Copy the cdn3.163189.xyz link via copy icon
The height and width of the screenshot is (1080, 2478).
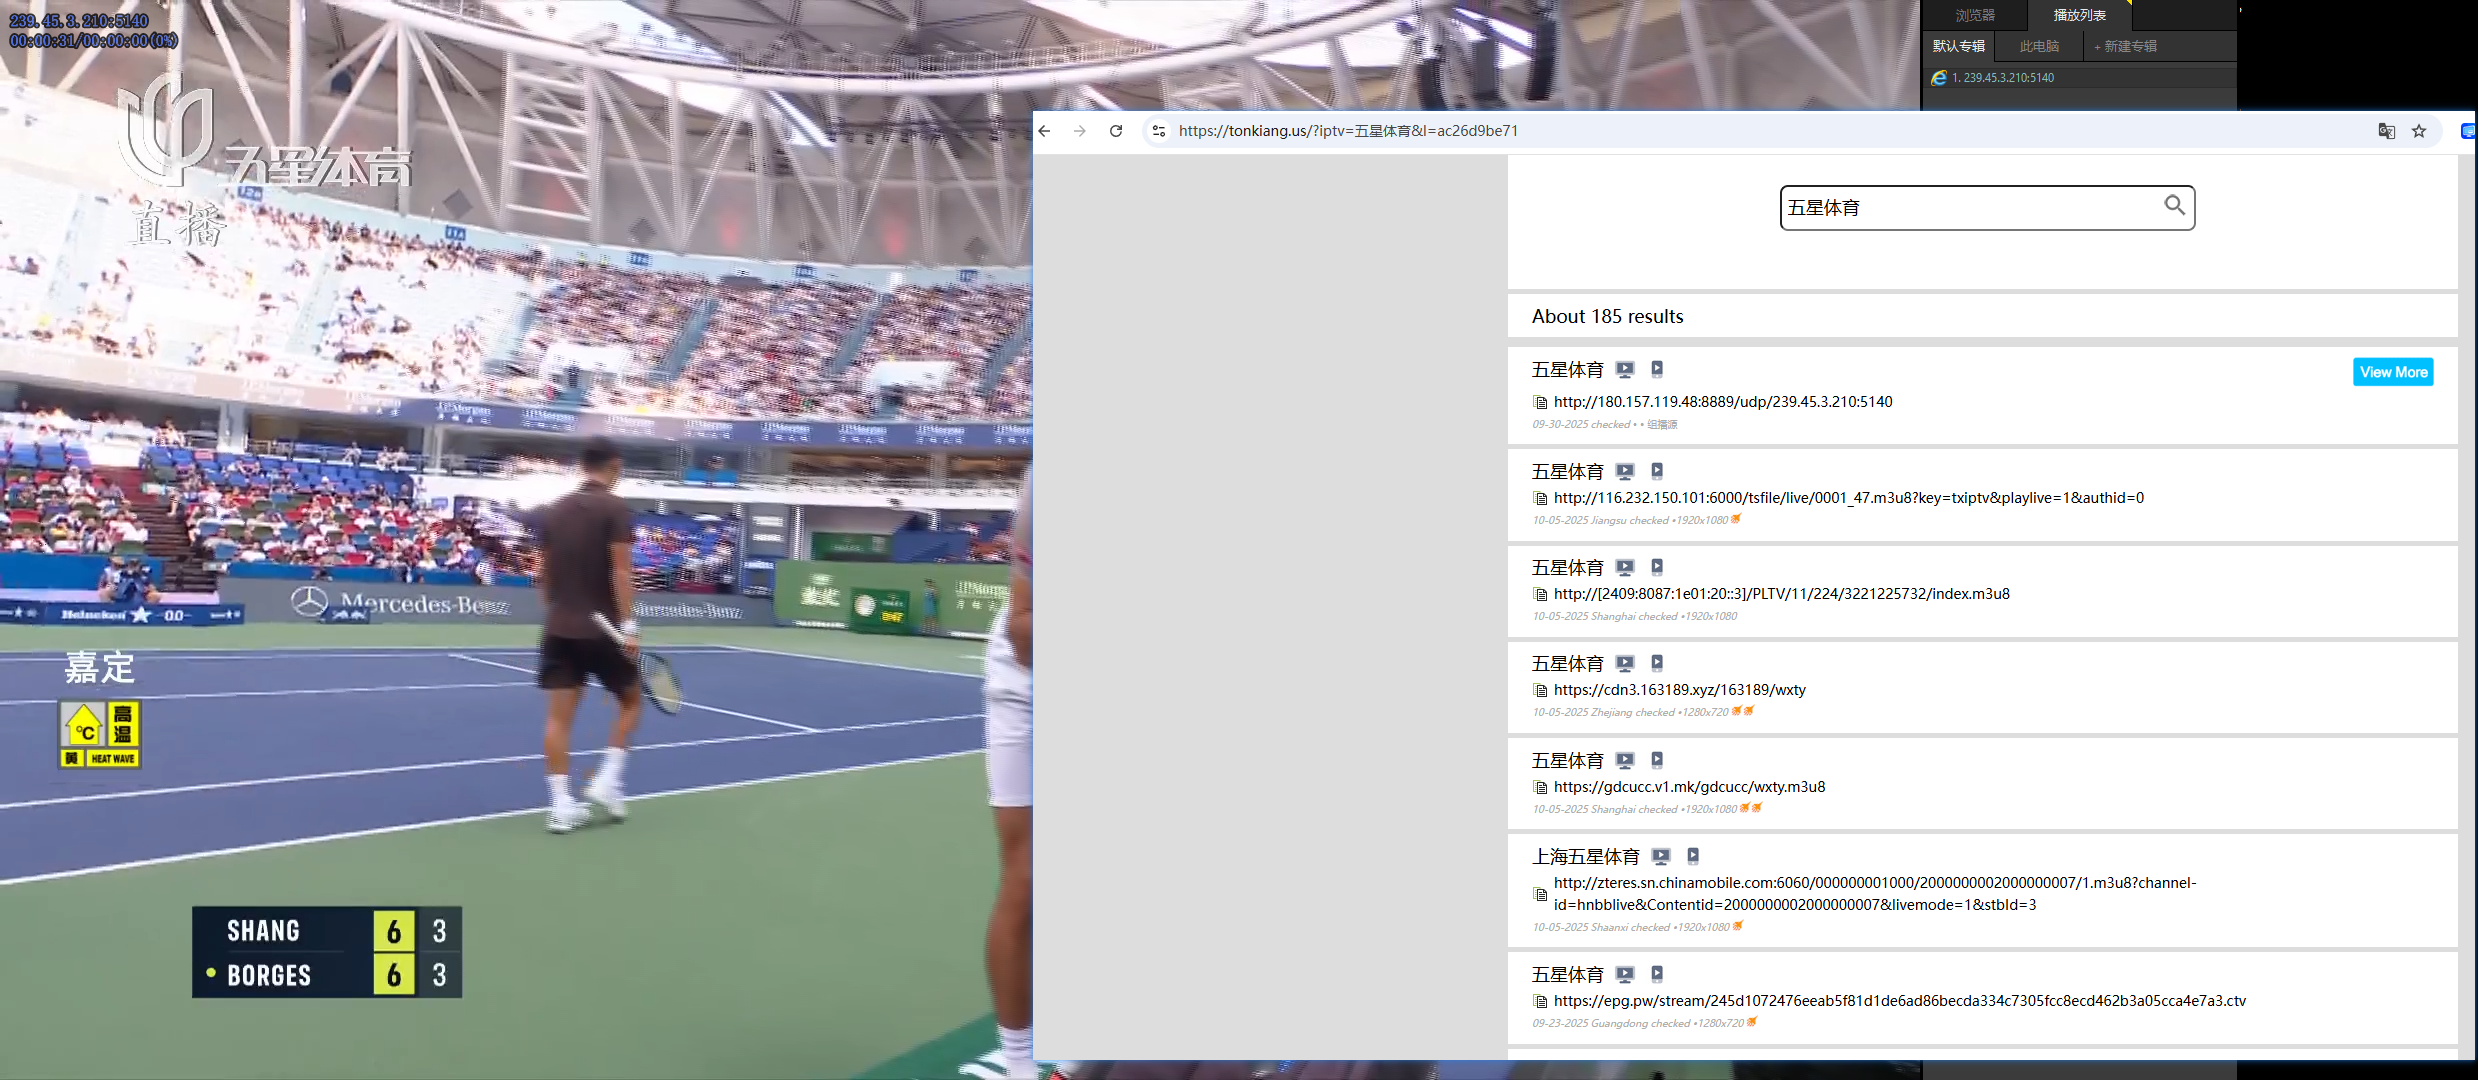click(1540, 690)
